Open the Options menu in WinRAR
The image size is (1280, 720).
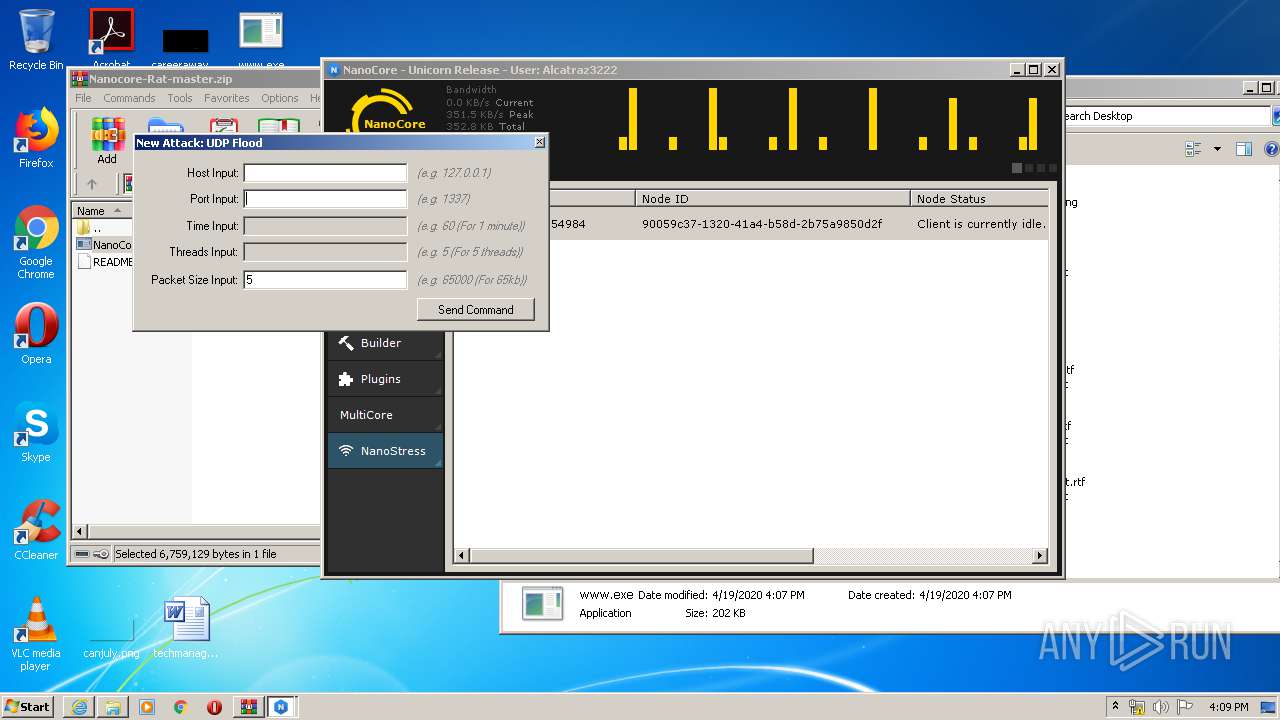(280, 98)
